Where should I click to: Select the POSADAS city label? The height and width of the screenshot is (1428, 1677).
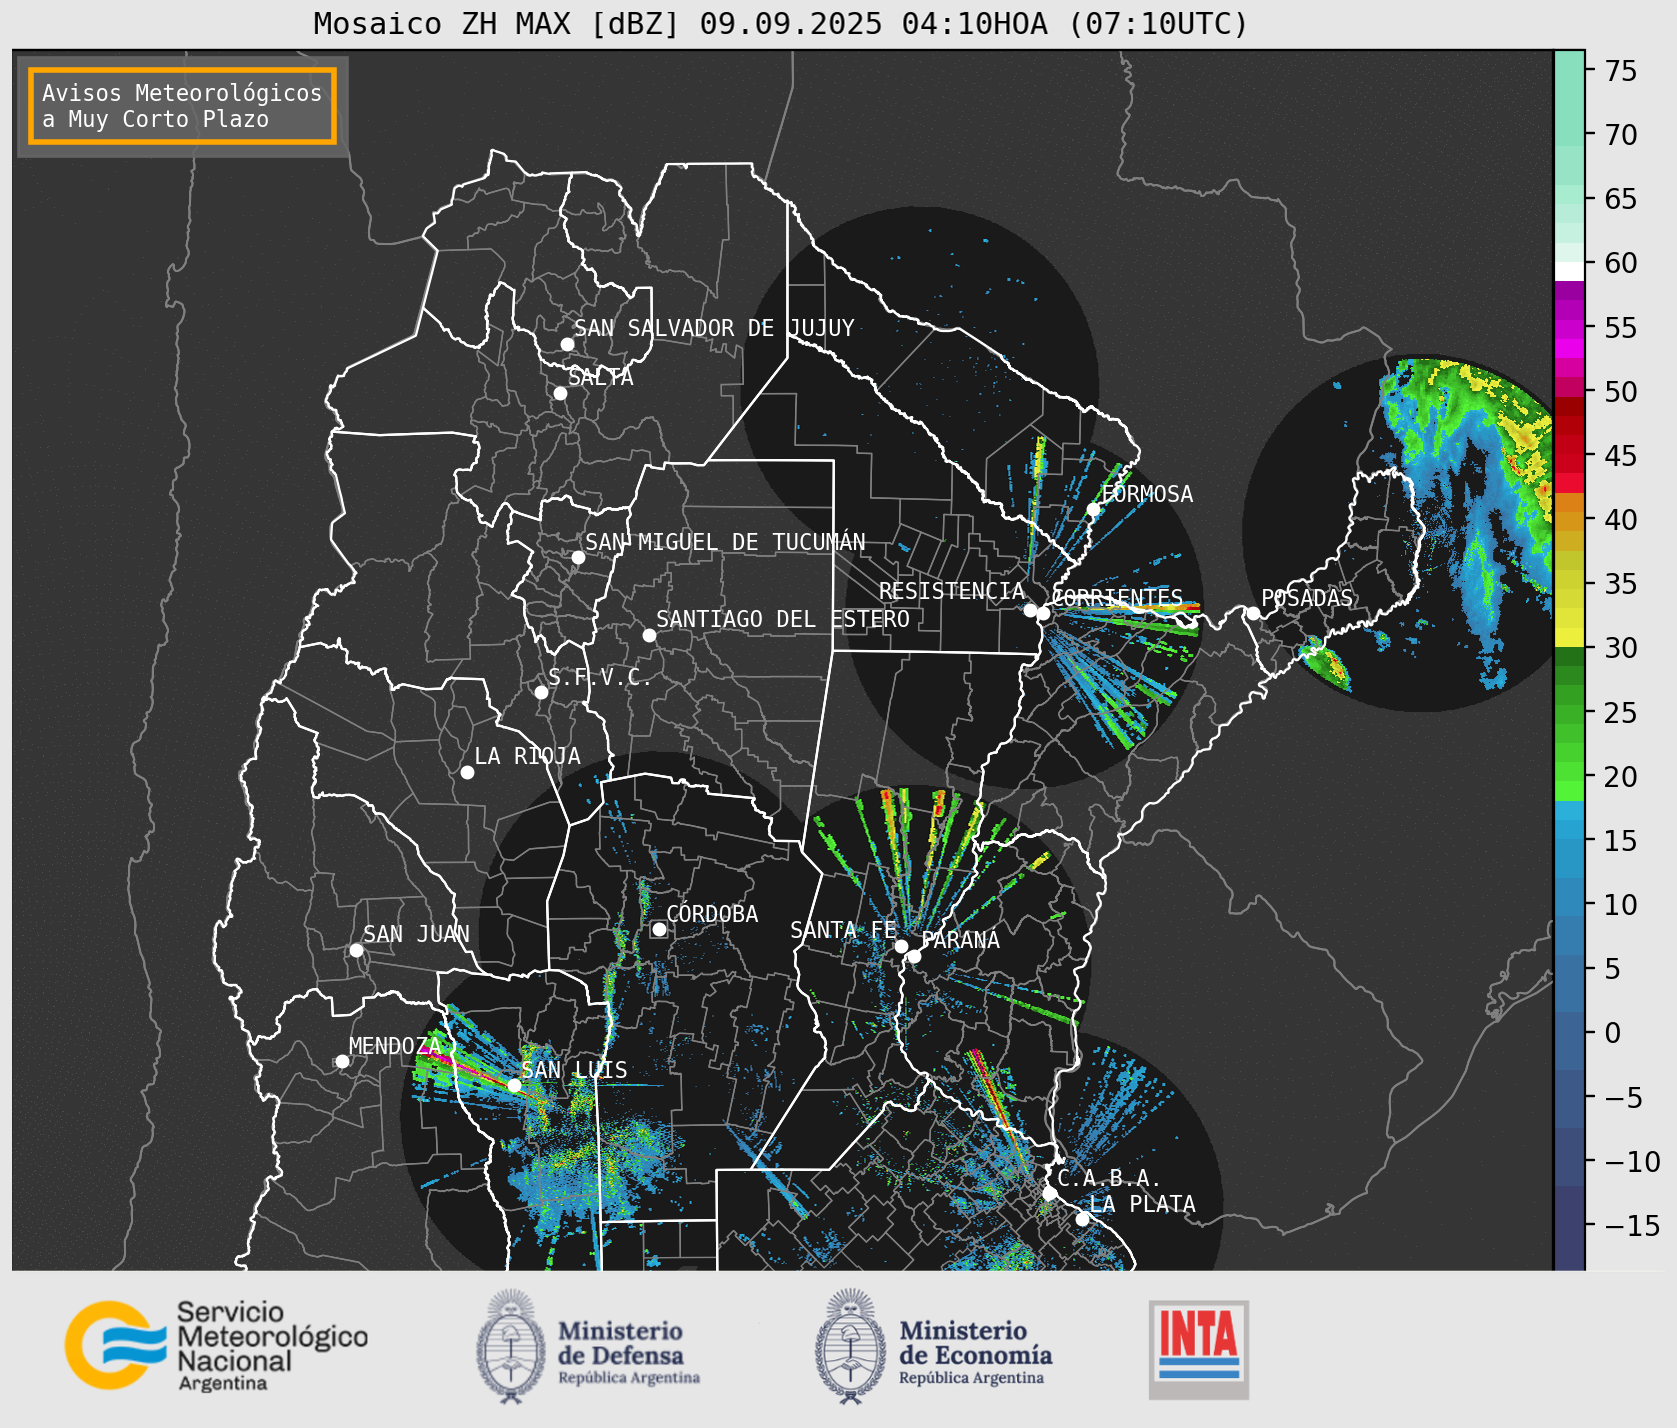[1307, 598]
